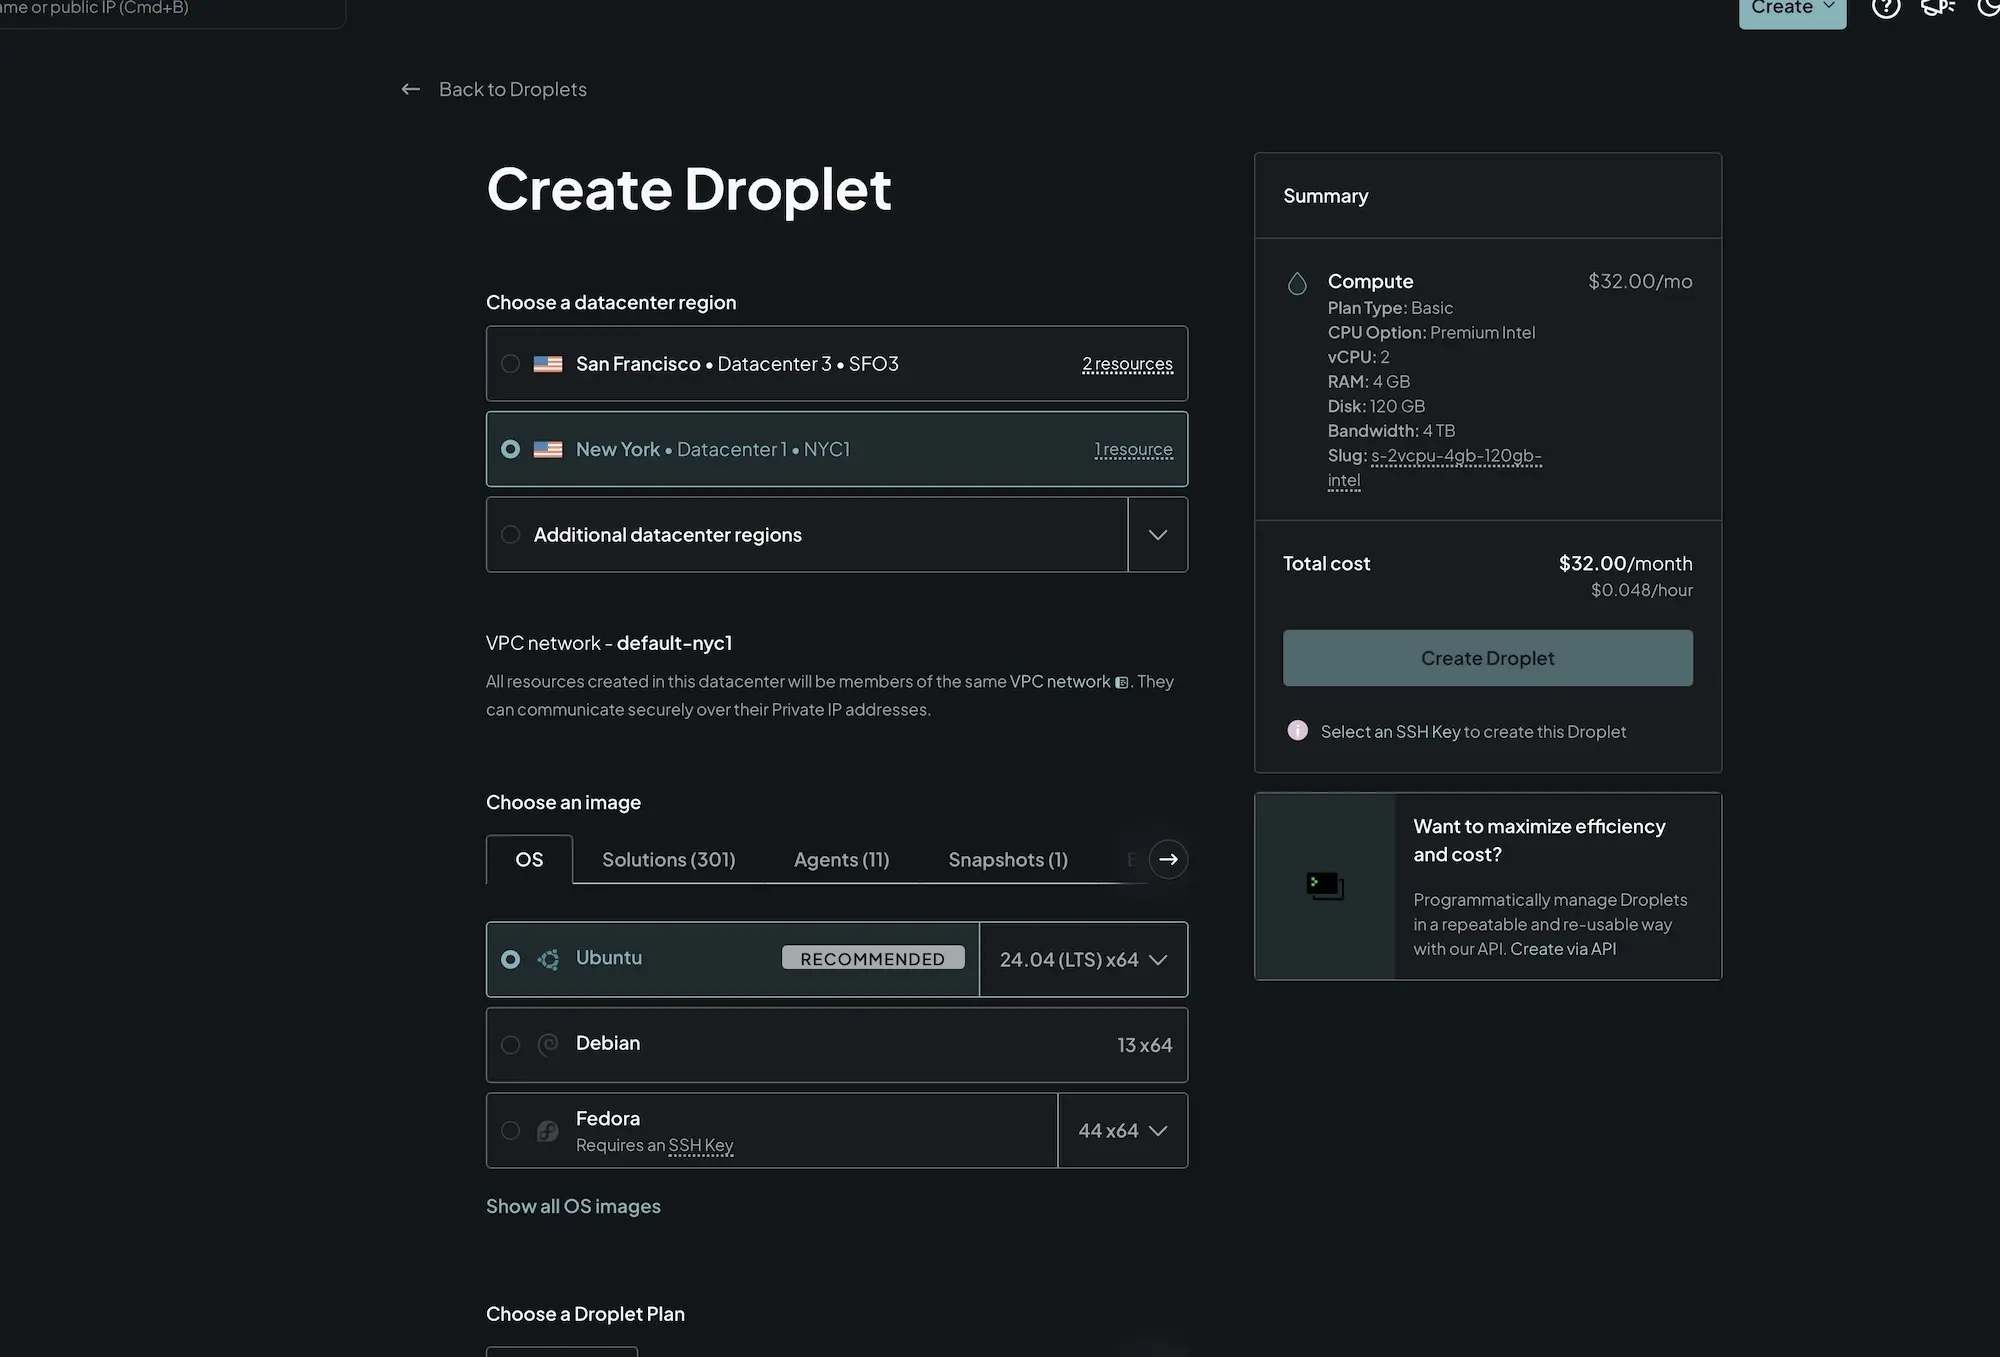Click the RECOMMENDED badge on Ubuntu
The height and width of the screenshot is (1357, 2000).
click(x=873, y=959)
